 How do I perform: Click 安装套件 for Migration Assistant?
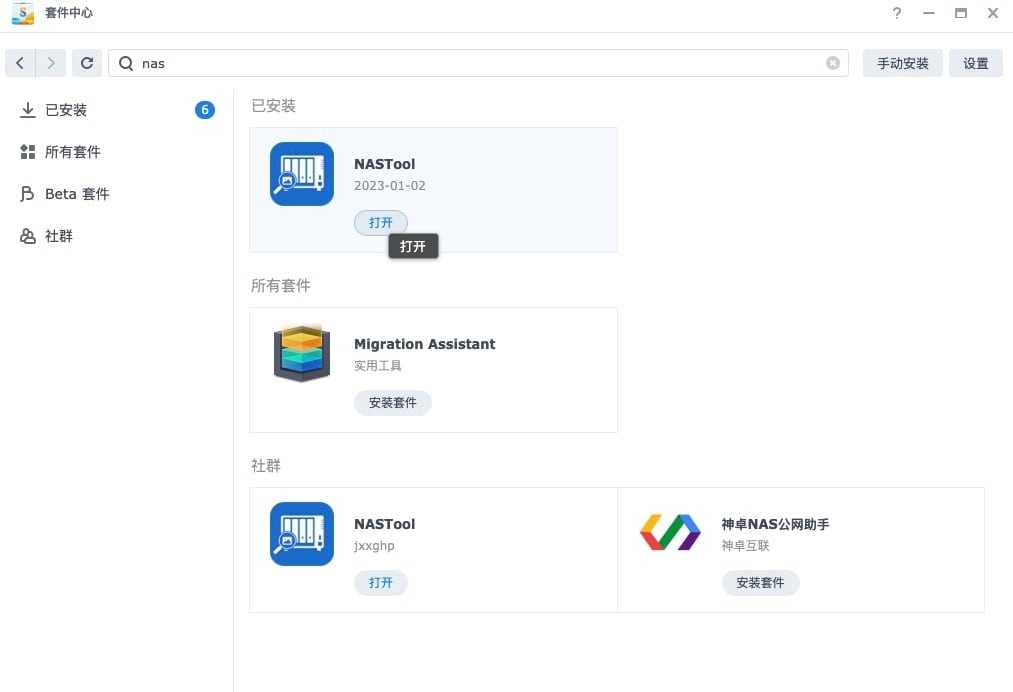click(393, 403)
